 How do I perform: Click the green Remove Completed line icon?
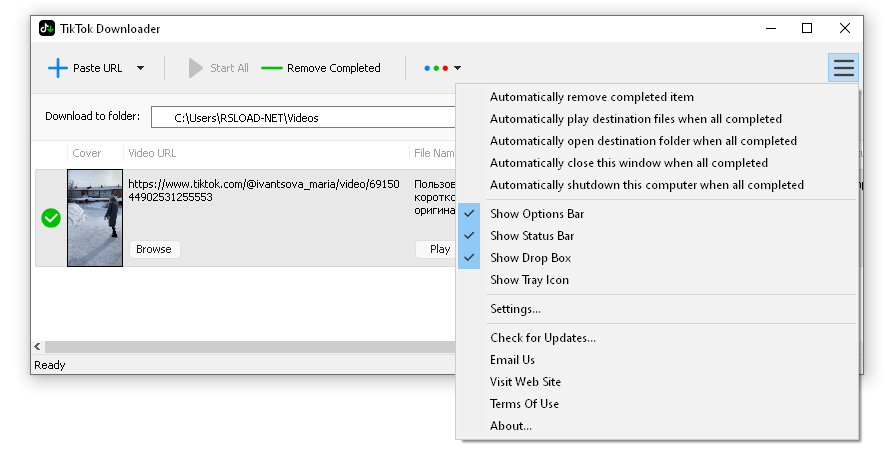tap(272, 68)
